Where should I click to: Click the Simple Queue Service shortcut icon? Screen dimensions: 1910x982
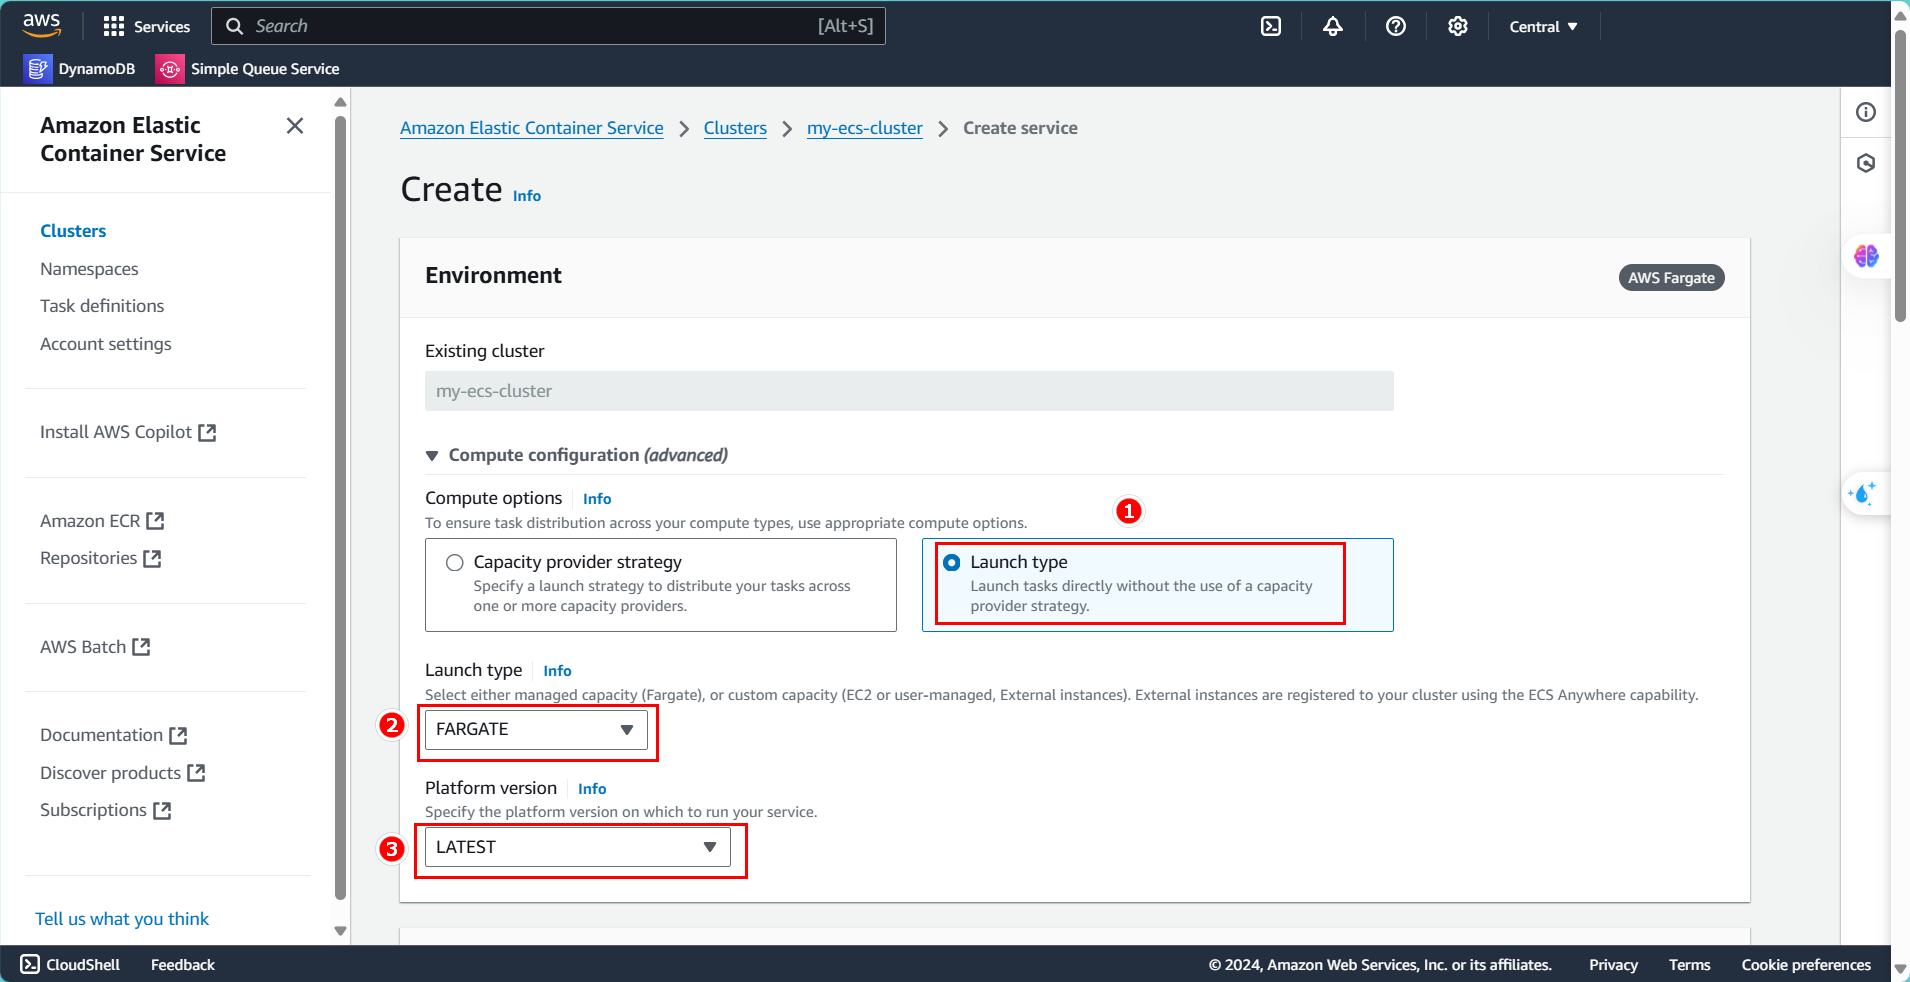point(170,68)
